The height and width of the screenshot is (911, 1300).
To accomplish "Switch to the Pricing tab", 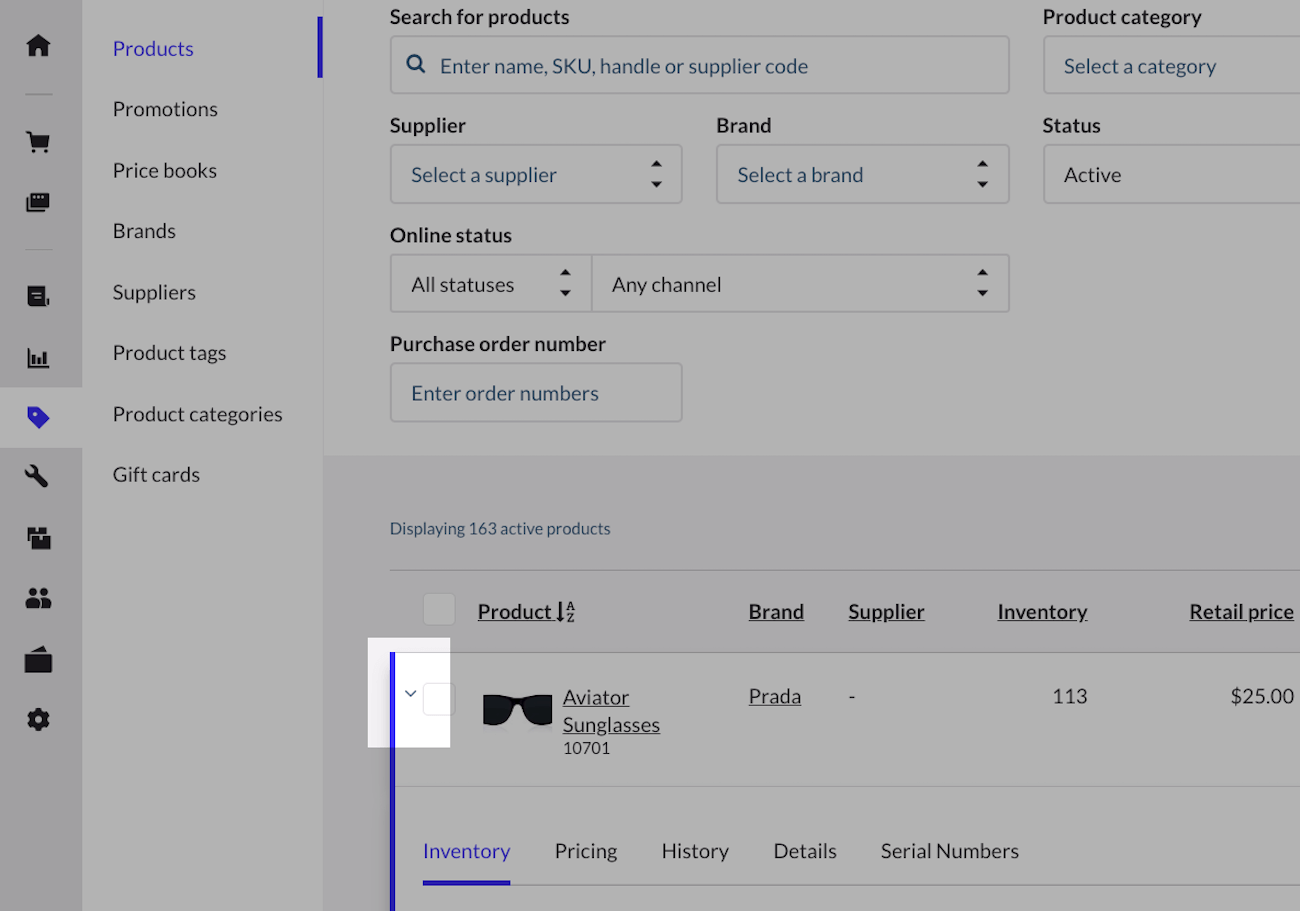I will (586, 851).
